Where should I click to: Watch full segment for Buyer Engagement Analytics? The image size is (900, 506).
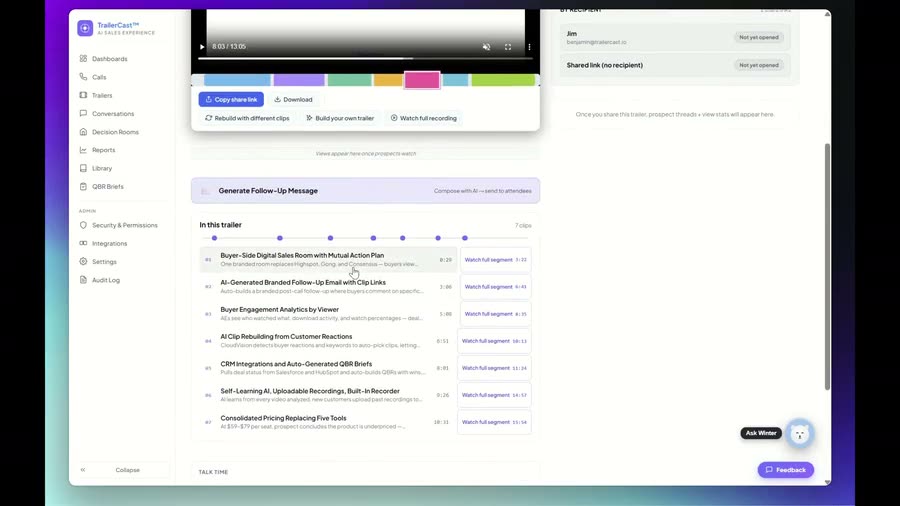coord(495,314)
